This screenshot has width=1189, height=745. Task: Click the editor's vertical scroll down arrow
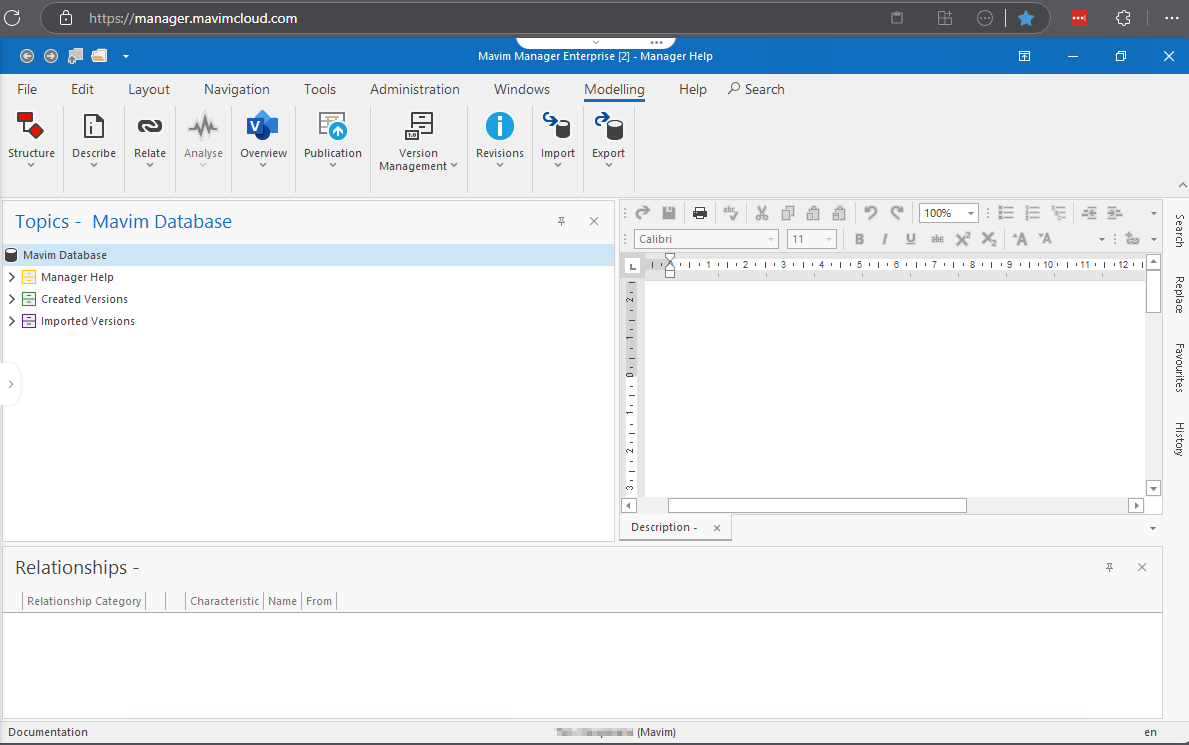click(1153, 489)
